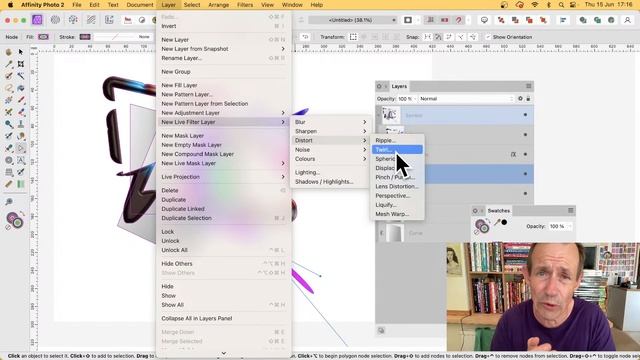Switch to the Swatches panel tab
The width and height of the screenshot is (640, 360).
(x=499, y=211)
